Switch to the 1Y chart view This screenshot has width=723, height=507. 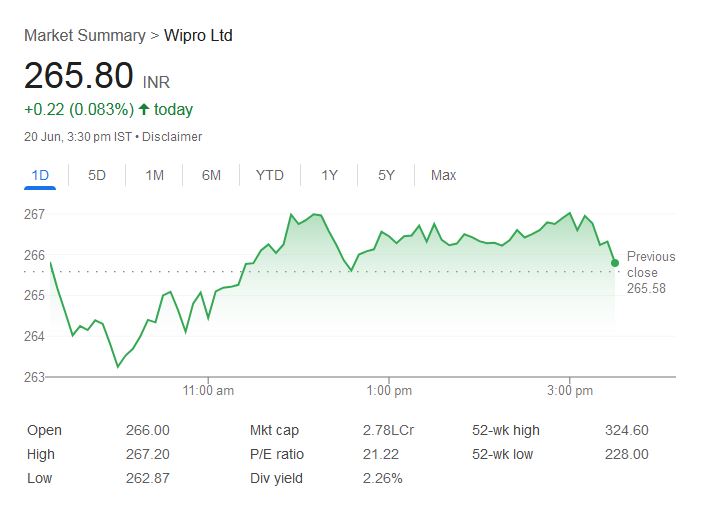tap(329, 175)
